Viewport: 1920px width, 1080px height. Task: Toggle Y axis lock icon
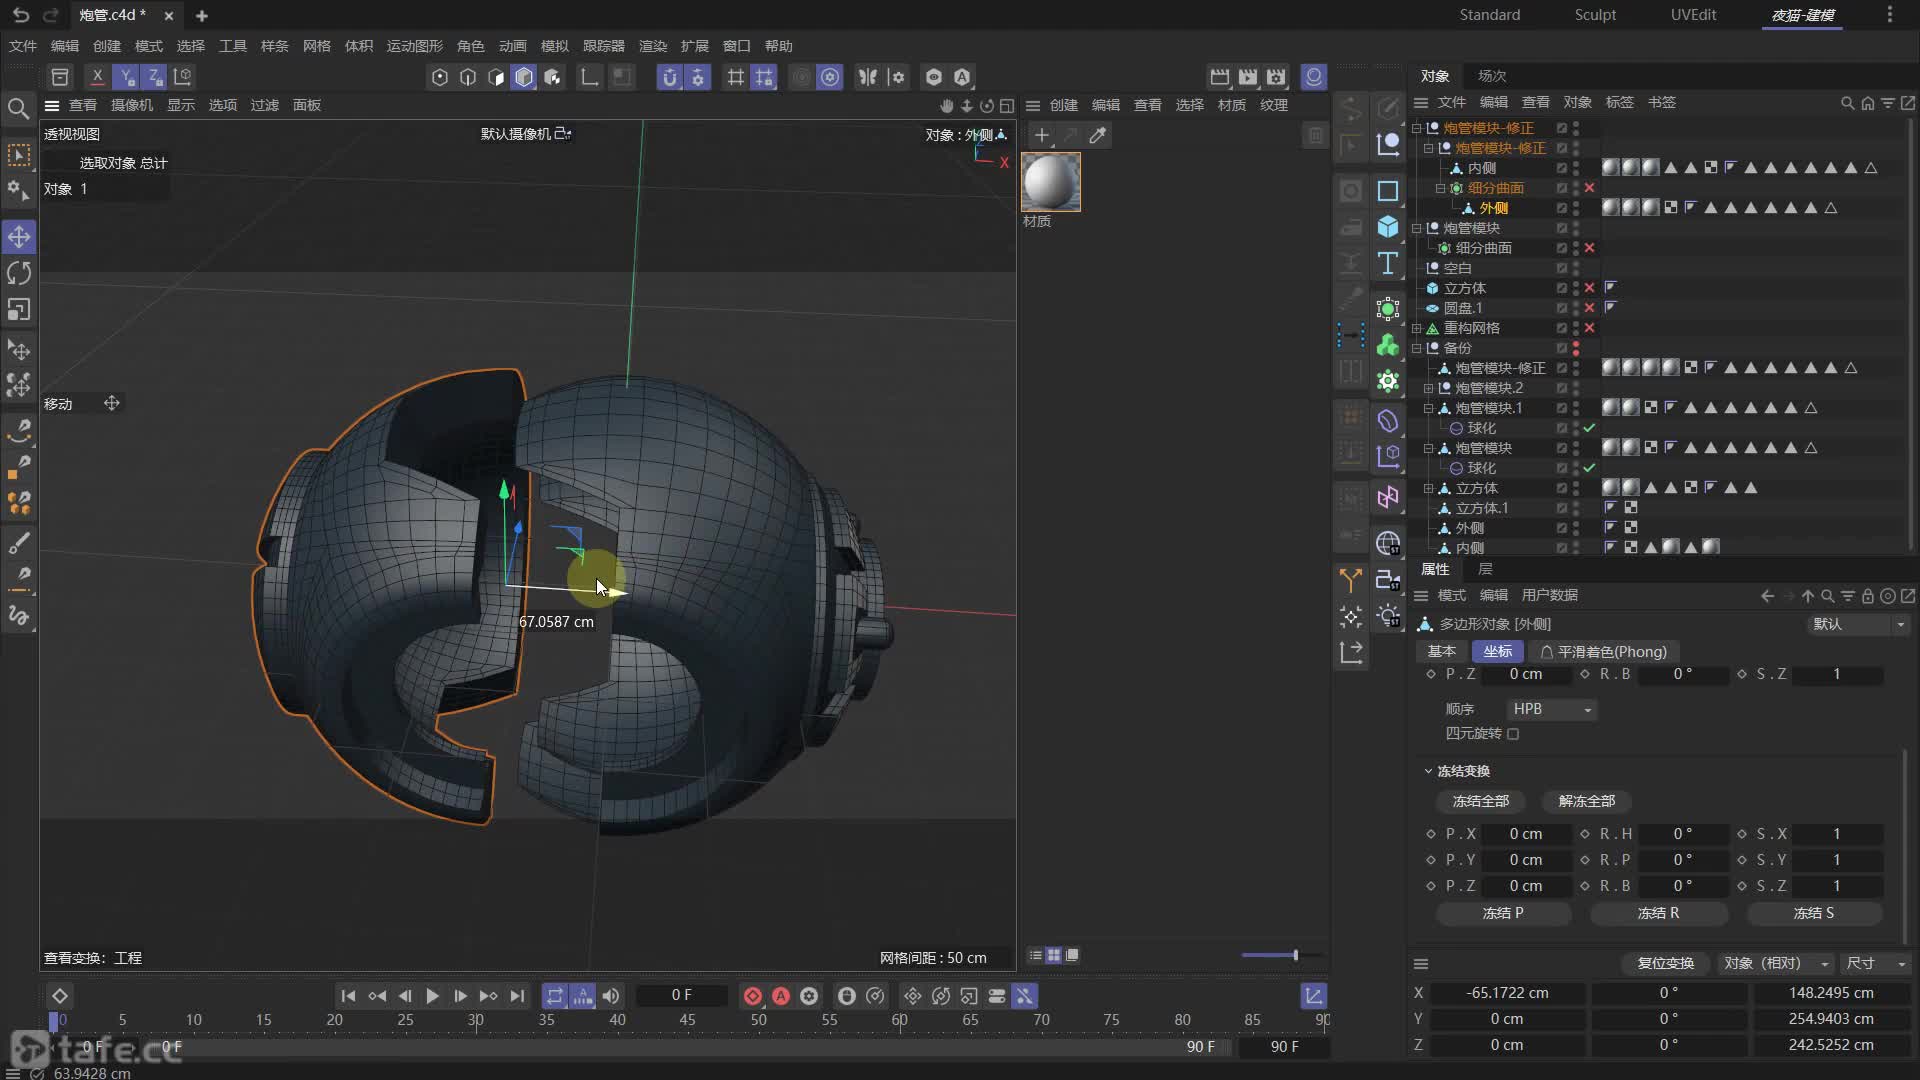pyautogui.click(x=126, y=77)
